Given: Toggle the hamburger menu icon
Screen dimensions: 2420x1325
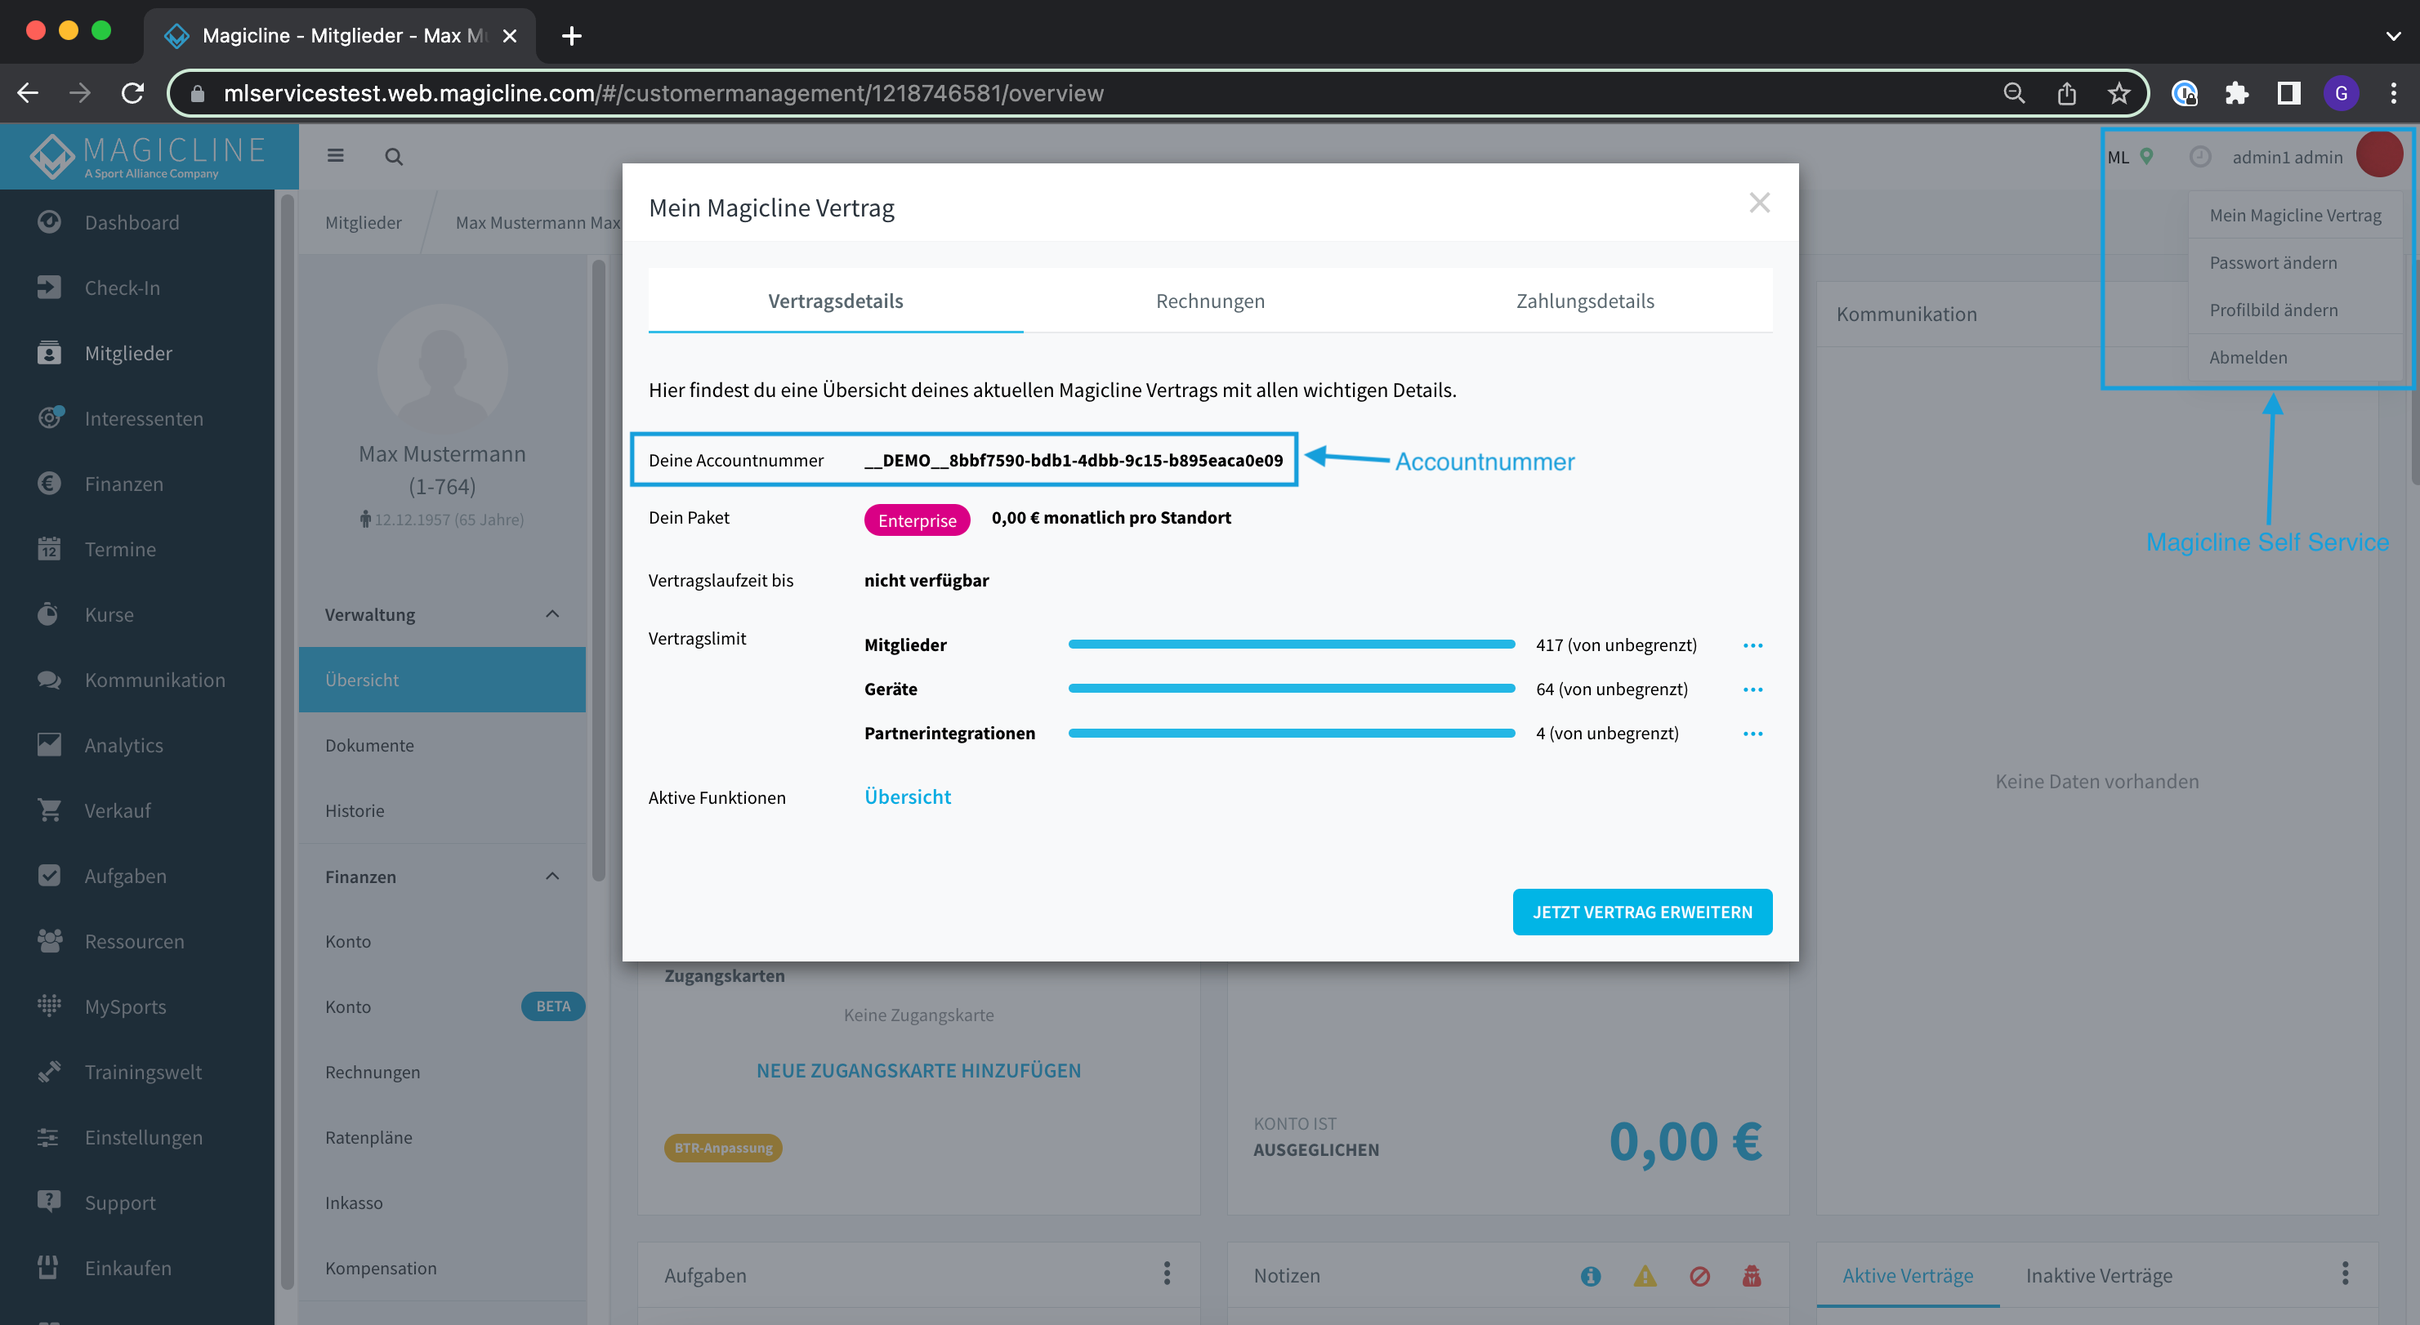Looking at the screenshot, I should [336, 156].
